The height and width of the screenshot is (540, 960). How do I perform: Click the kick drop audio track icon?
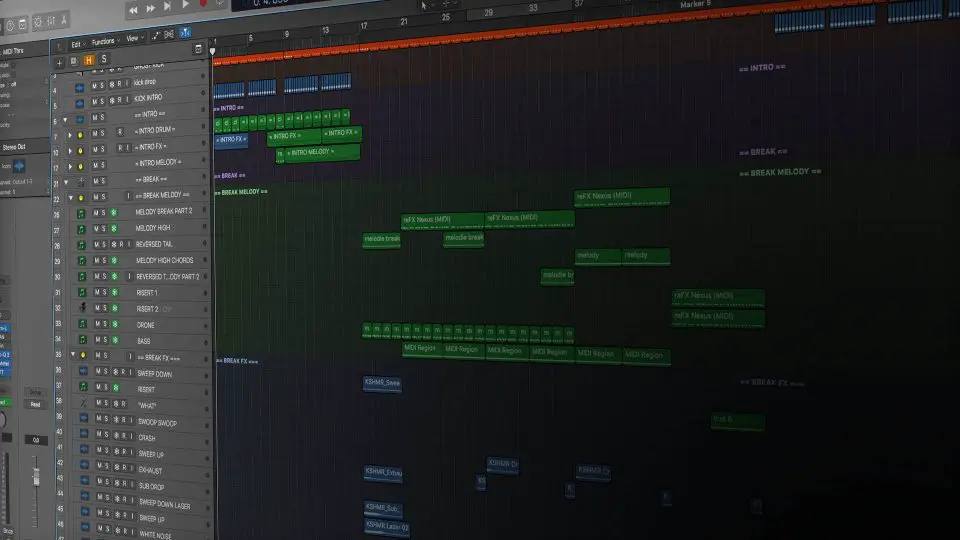point(79,88)
